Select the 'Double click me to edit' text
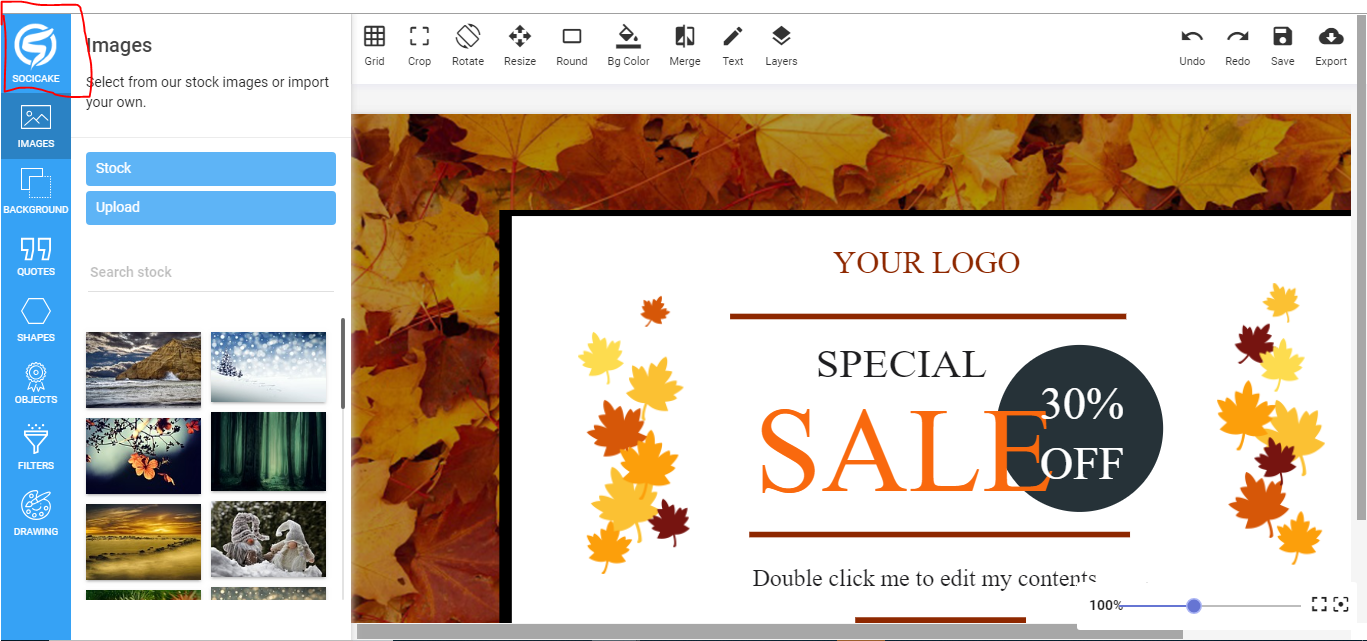Screen dimensions: 1367x641 (x=925, y=578)
